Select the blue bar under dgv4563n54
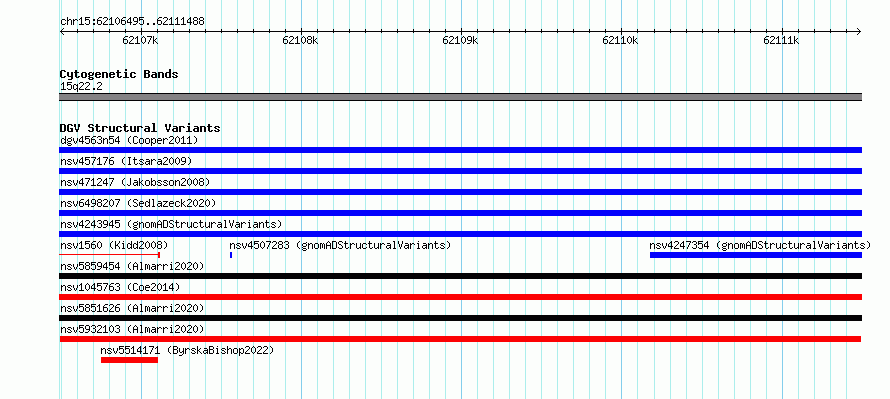Image resolution: width=890 pixels, height=399 pixels. [x=460, y=150]
